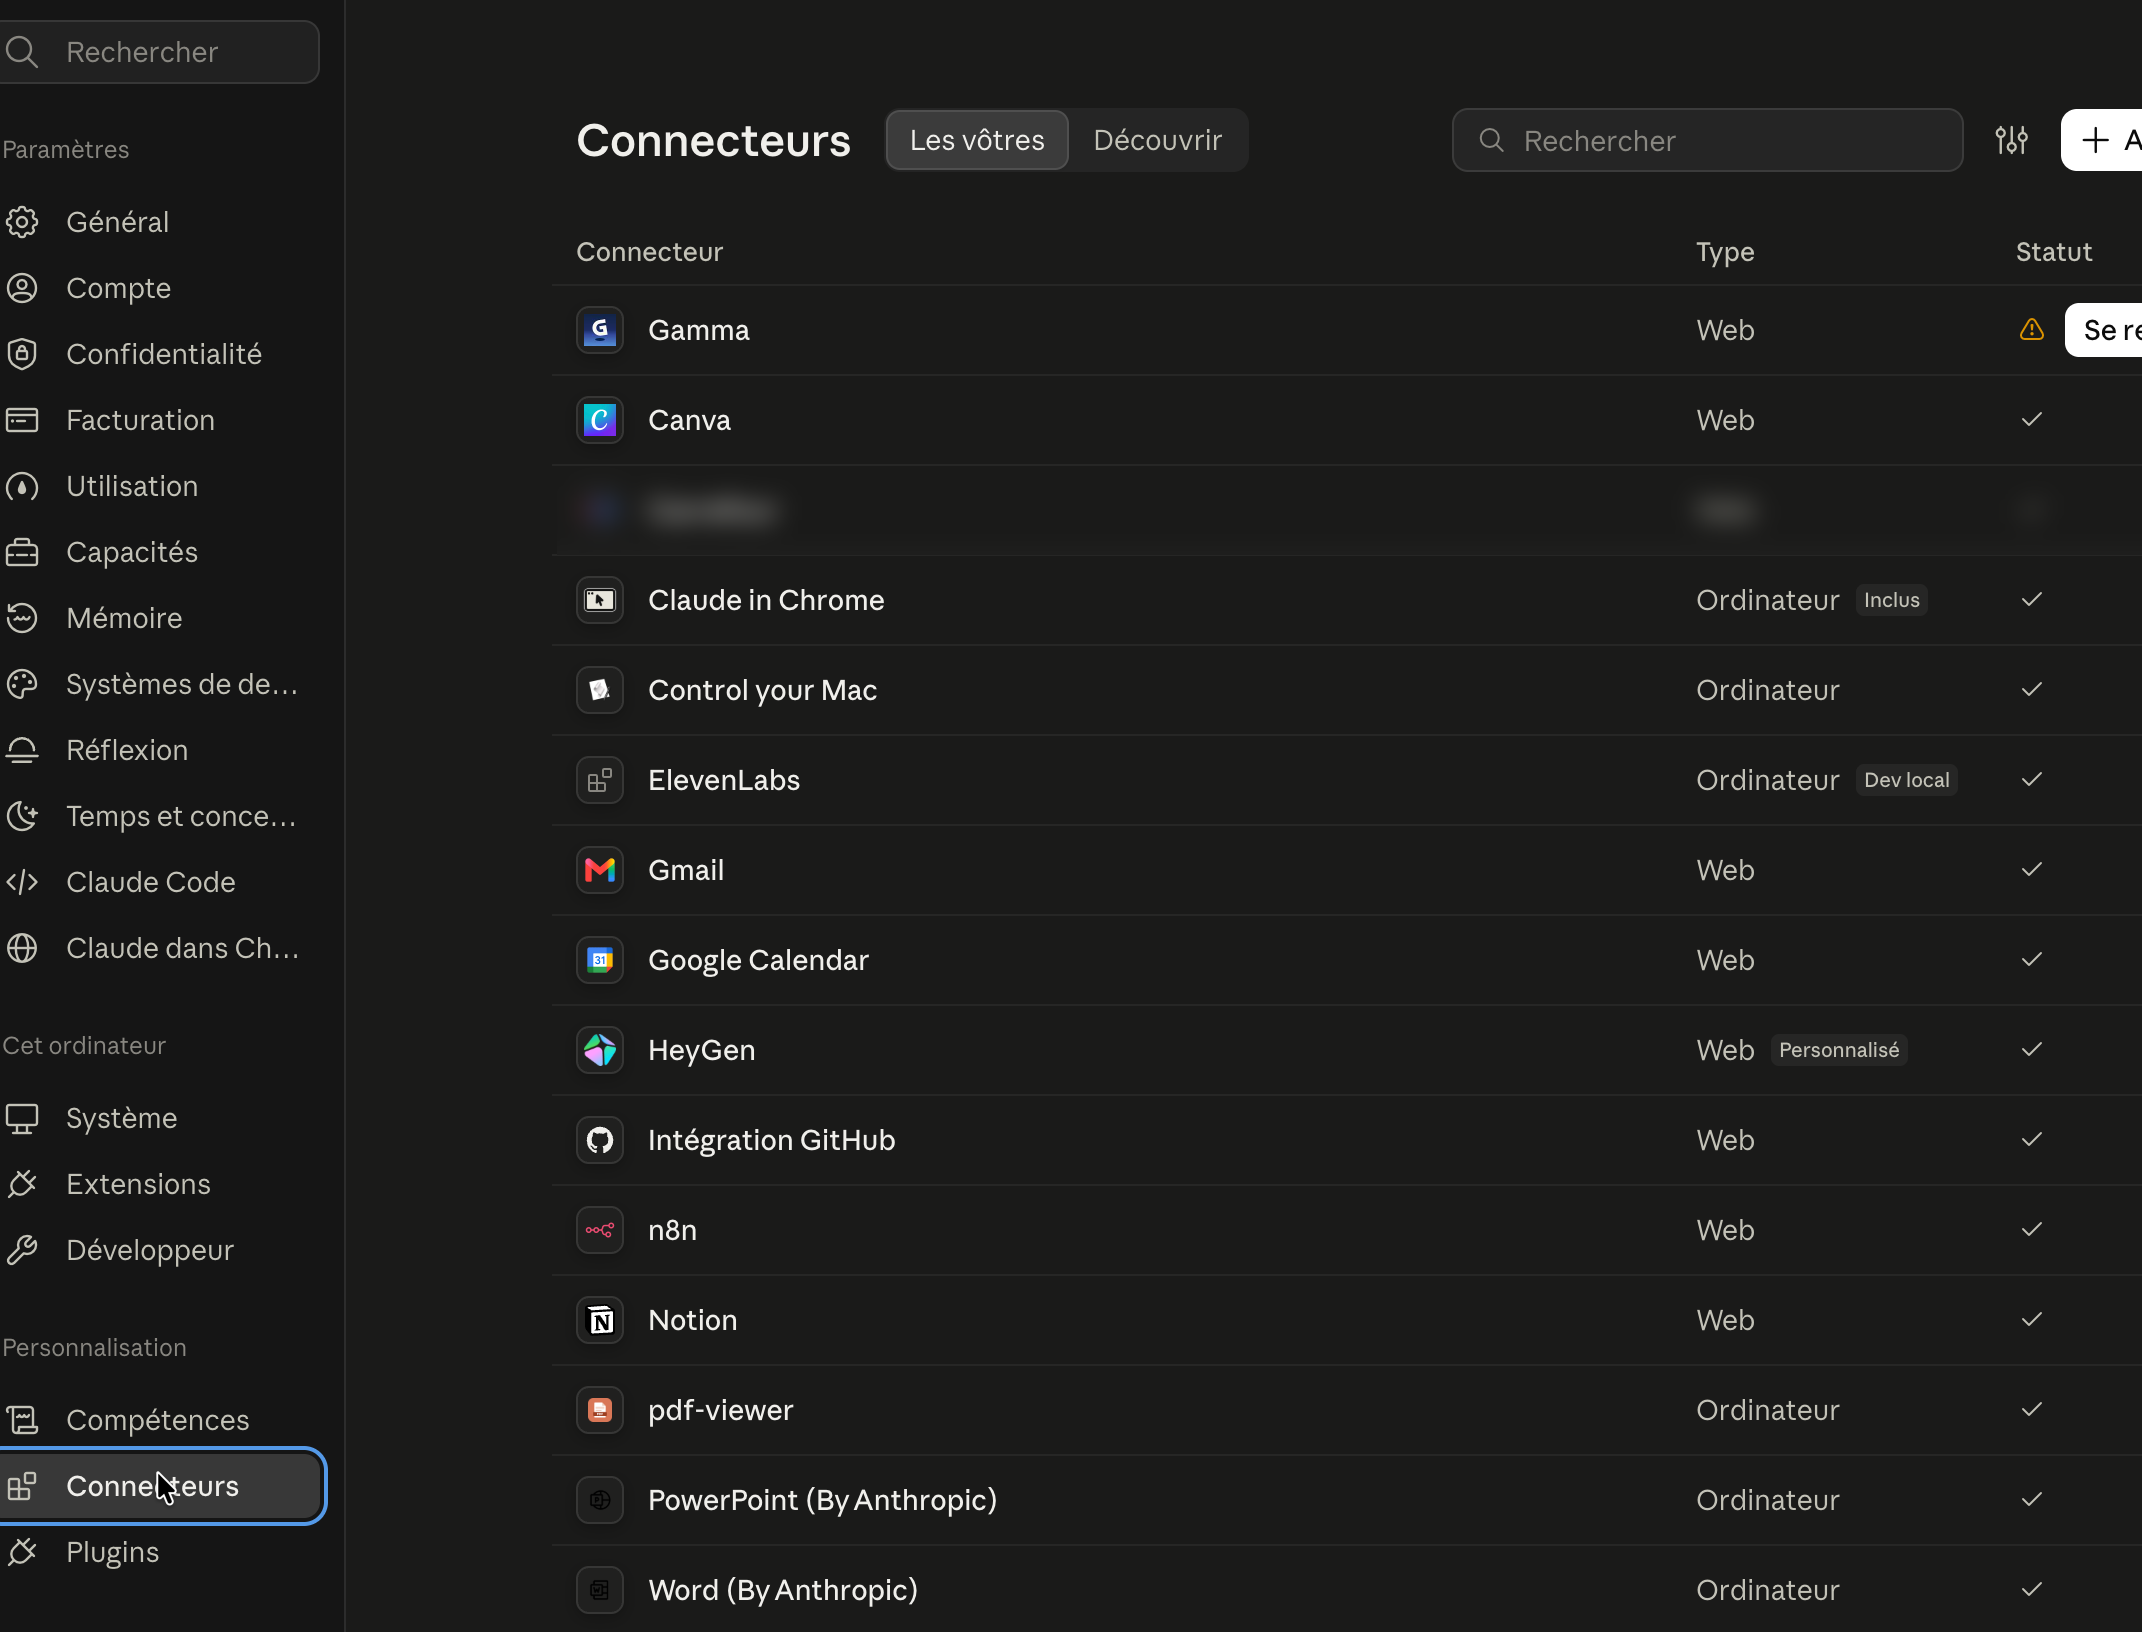The image size is (2142, 1632).
Task: Click the Google Calendar icon
Action: pos(600,960)
